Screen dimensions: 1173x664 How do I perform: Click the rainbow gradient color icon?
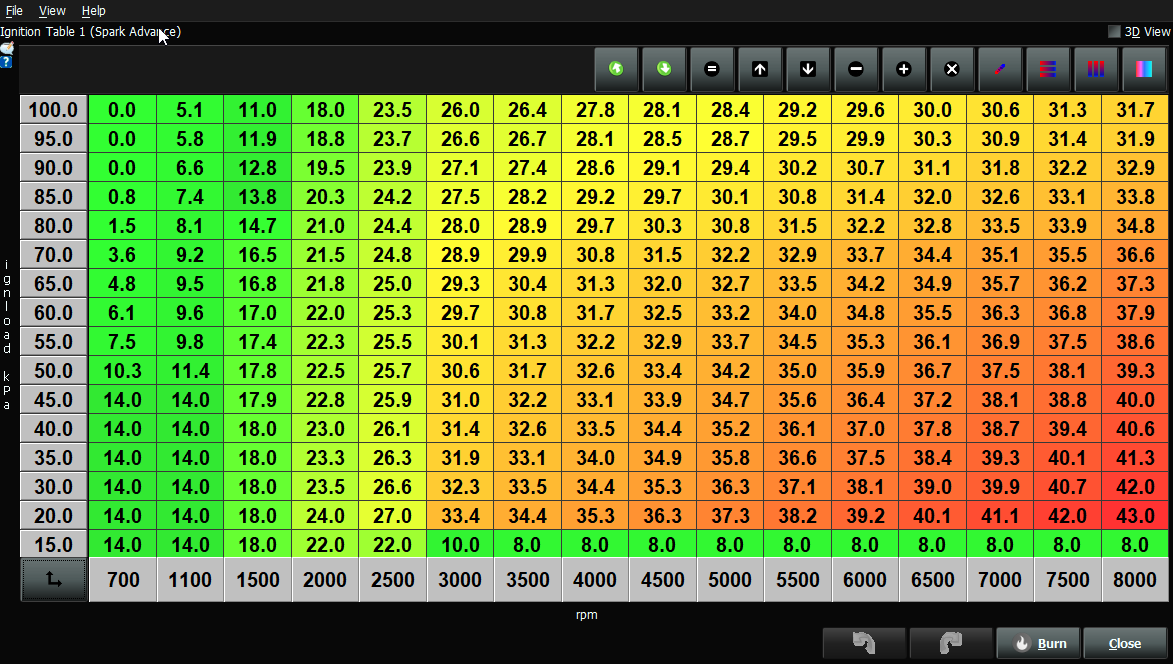[x=1144, y=69]
